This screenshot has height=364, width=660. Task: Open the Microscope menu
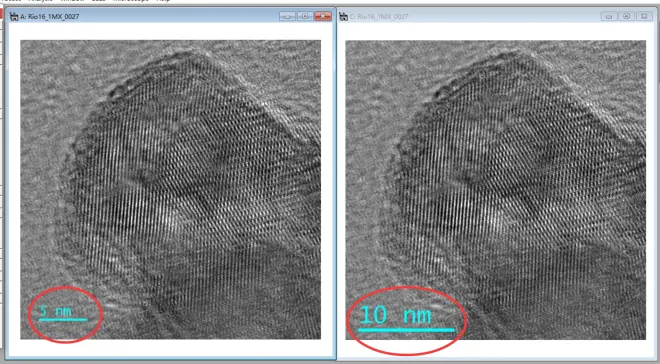(x=131, y=1)
